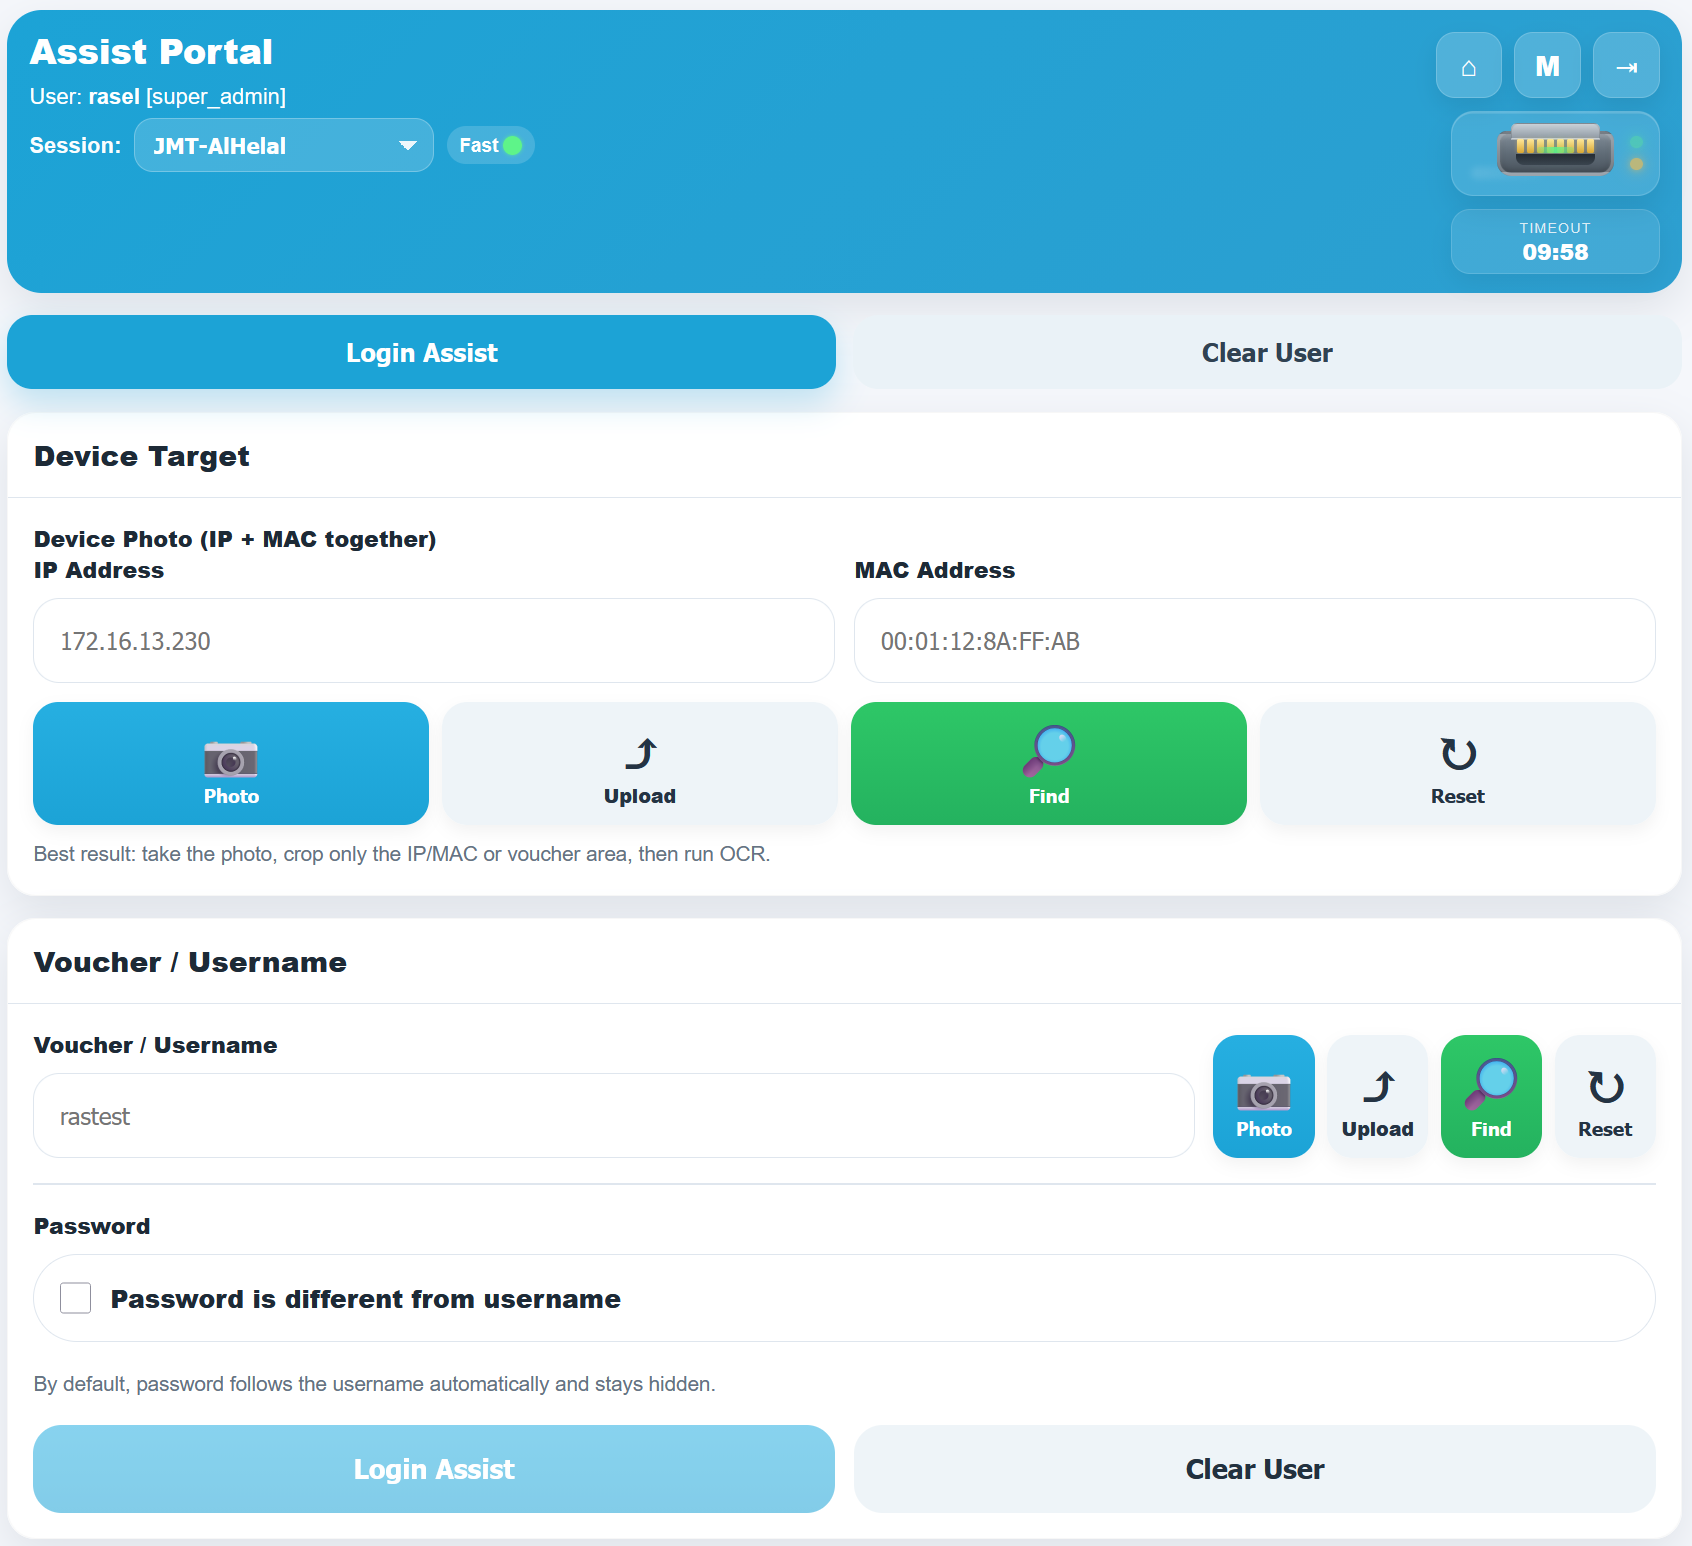Click the bottom Clear User button
This screenshot has width=1692, height=1546.
[x=1255, y=1469]
